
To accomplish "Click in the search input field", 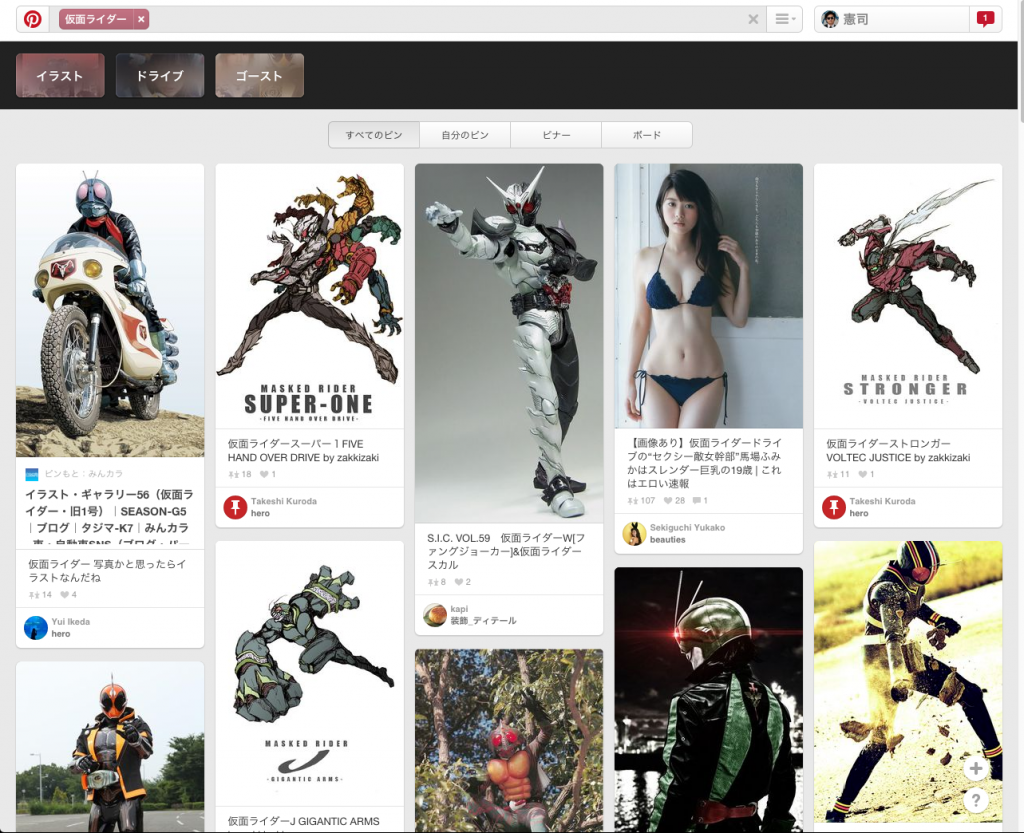I will pyautogui.click(x=447, y=19).
